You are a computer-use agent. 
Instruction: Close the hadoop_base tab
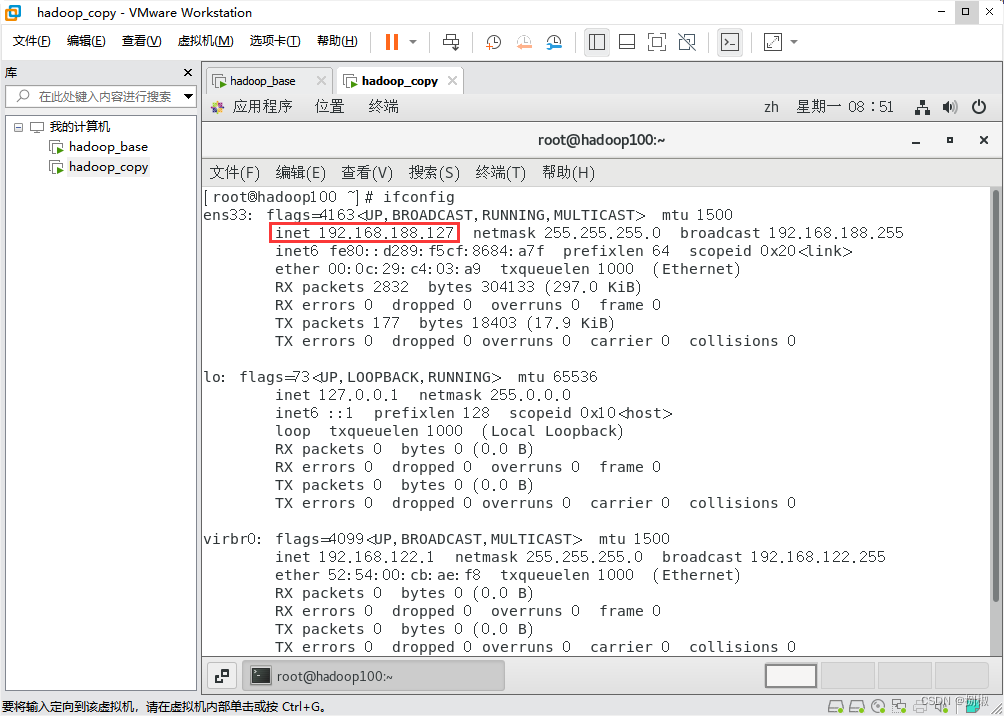[x=321, y=81]
